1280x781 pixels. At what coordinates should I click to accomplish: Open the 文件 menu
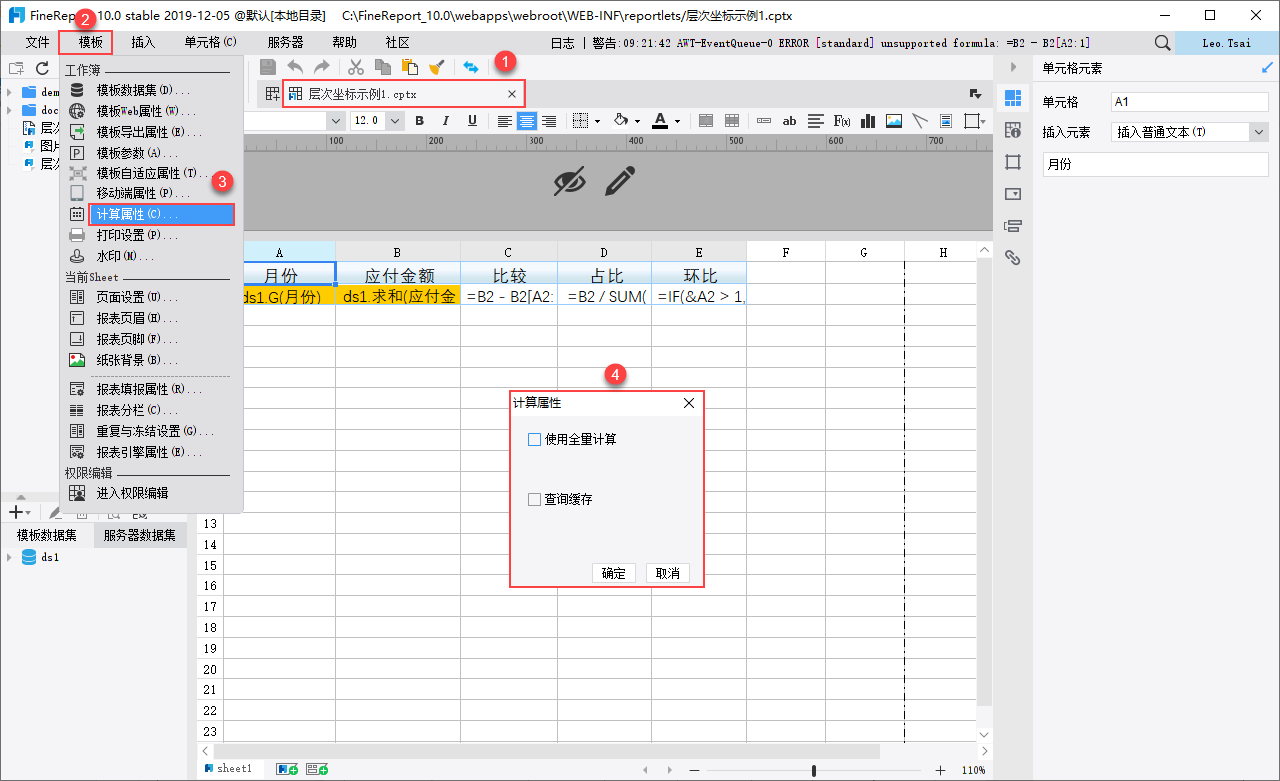[38, 43]
